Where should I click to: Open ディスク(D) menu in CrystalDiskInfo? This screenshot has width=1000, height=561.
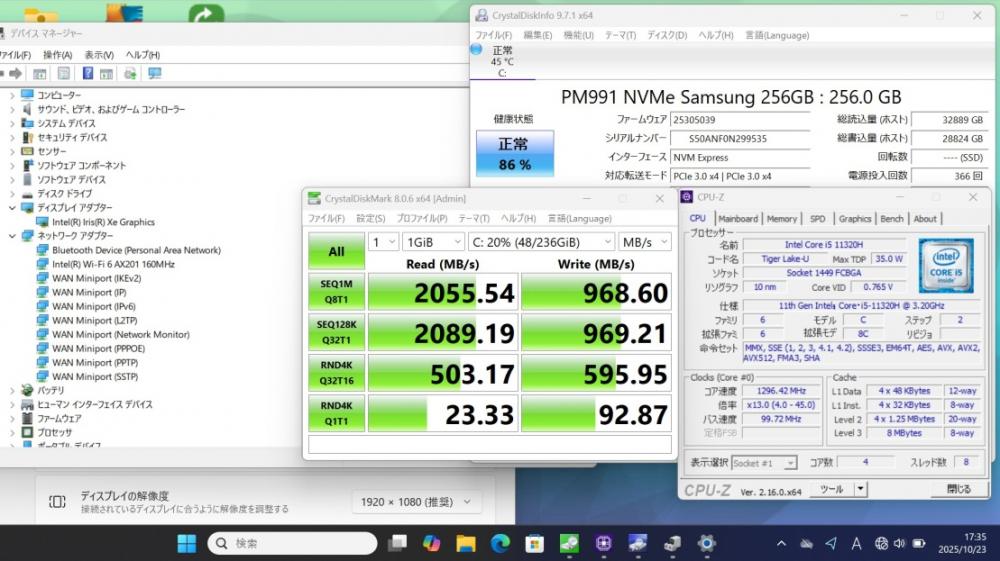click(x=667, y=35)
